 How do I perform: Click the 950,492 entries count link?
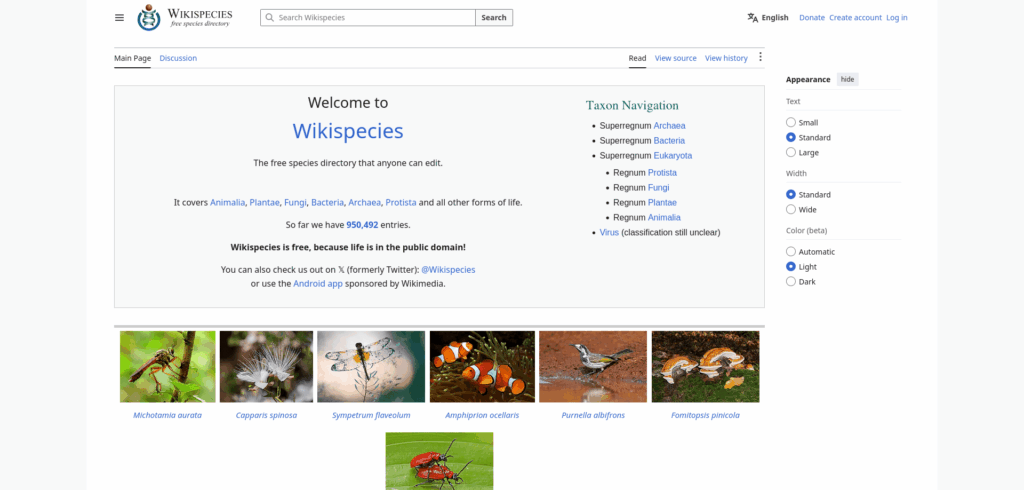[x=362, y=225]
